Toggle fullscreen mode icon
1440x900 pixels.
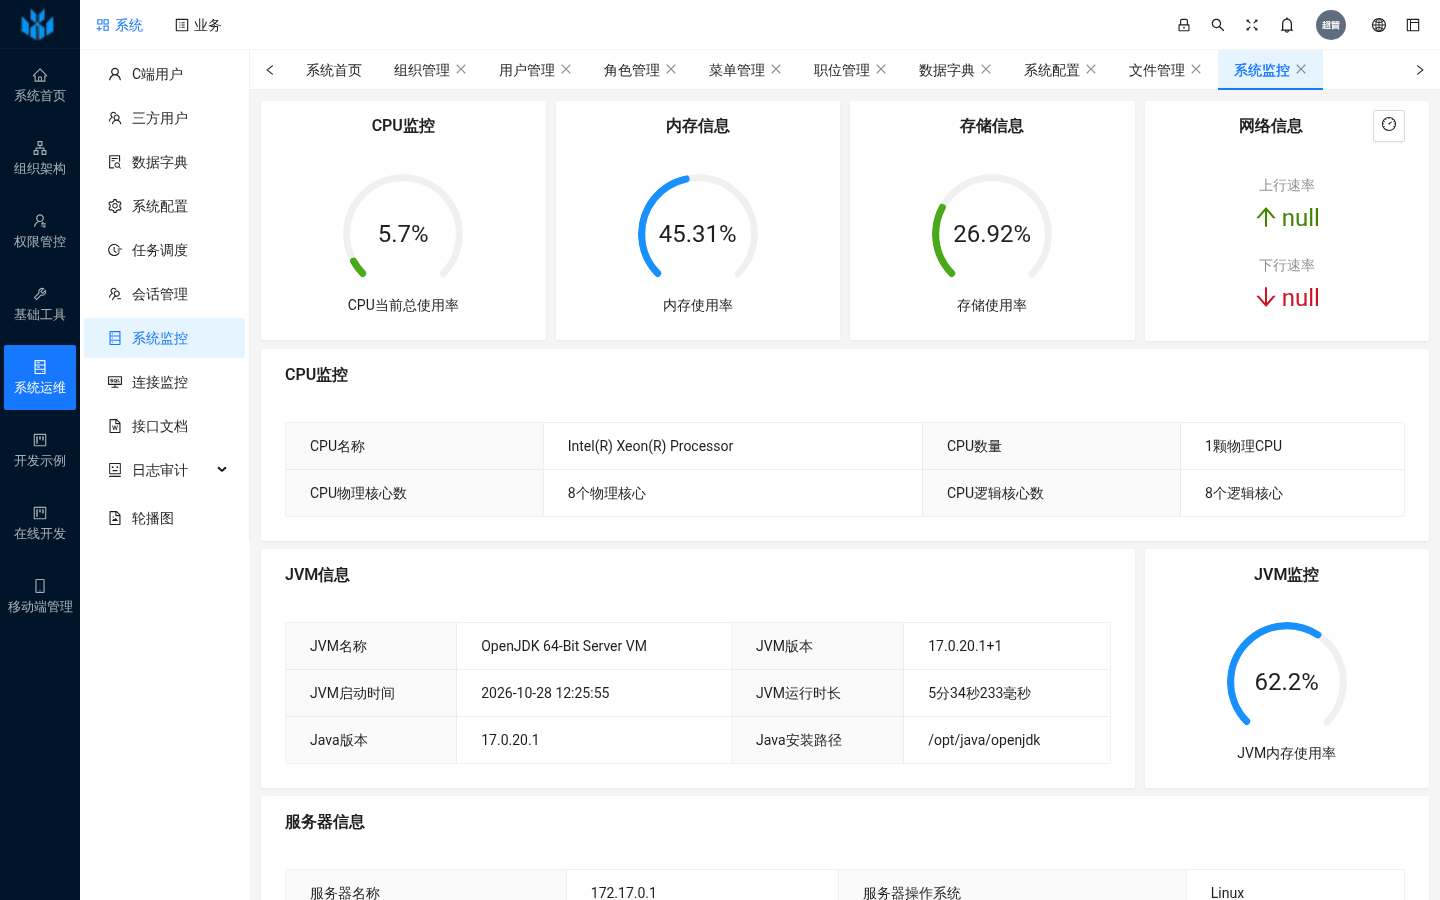pos(1252,25)
